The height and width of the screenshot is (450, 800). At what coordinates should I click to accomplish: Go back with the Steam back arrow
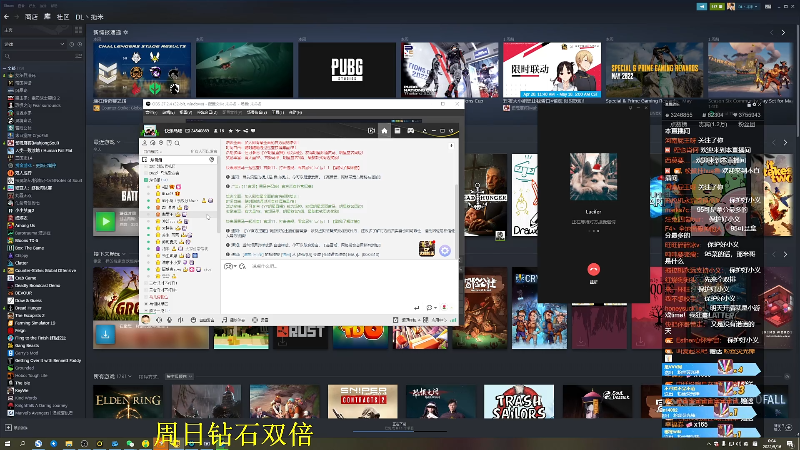(7, 17)
